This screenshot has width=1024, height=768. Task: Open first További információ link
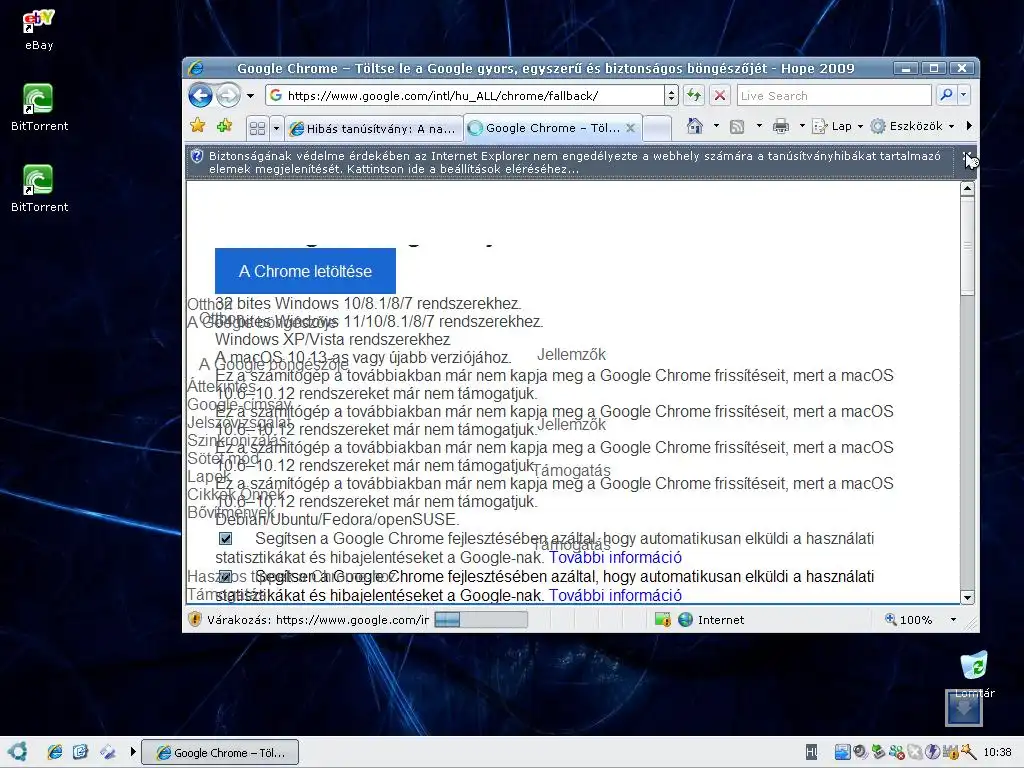pyautogui.click(x=615, y=558)
